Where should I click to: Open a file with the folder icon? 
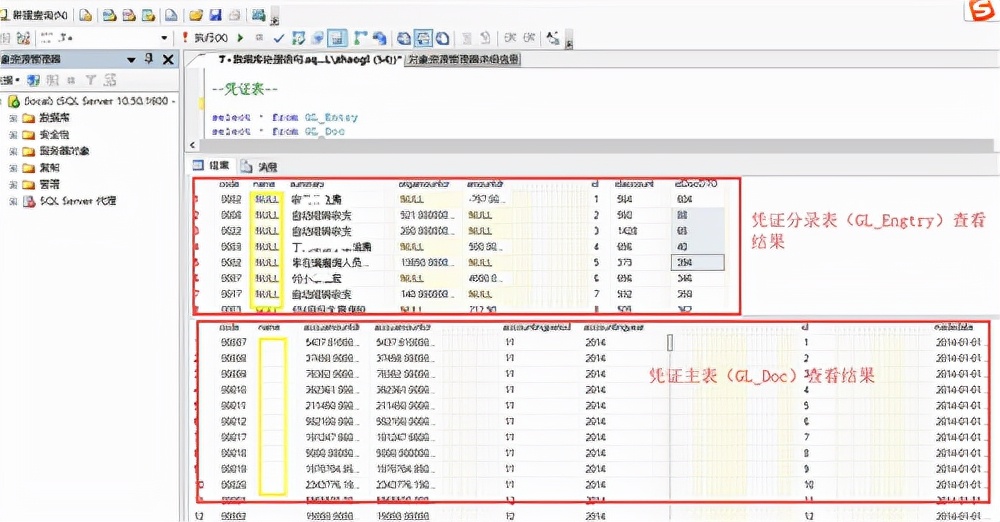click(x=196, y=15)
